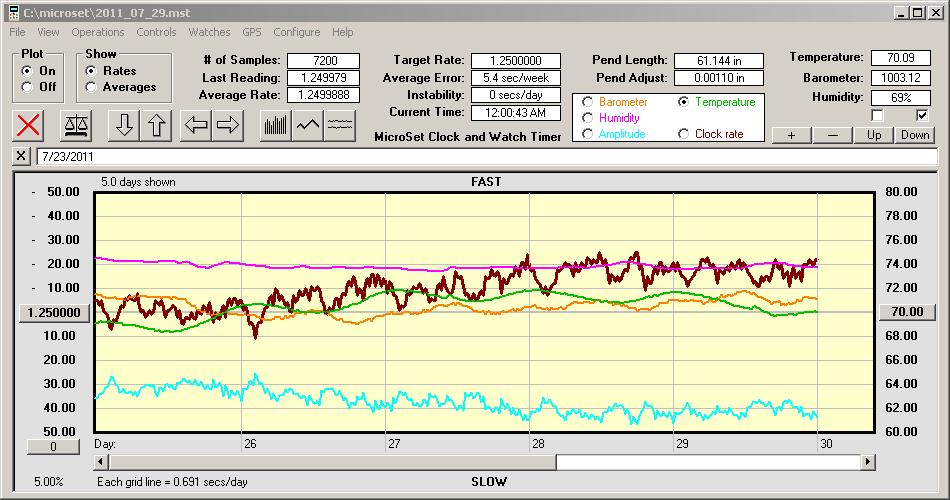
Task: Click the 0 button below left axis
Action: coord(53,447)
